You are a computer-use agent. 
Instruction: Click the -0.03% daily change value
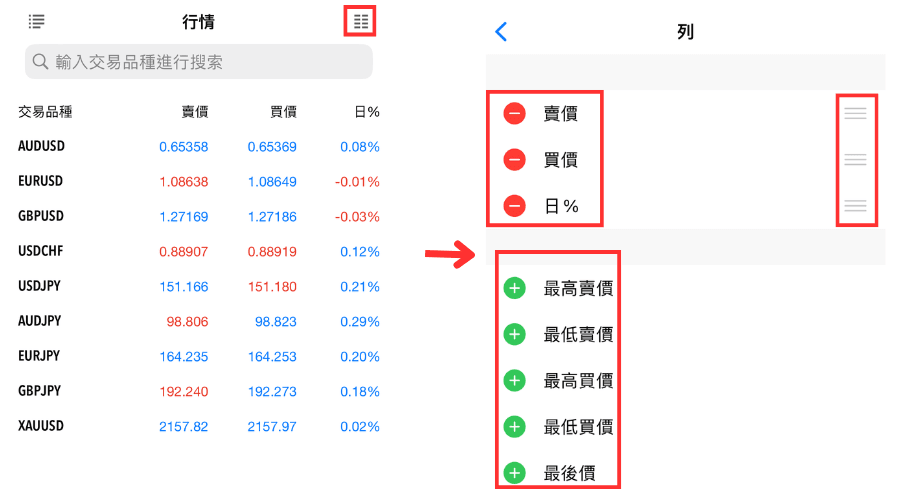pyautogui.click(x=357, y=217)
